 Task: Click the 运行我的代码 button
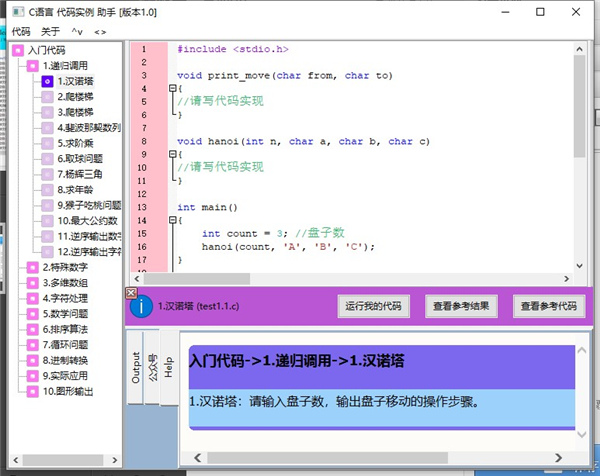(x=371, y=306)
